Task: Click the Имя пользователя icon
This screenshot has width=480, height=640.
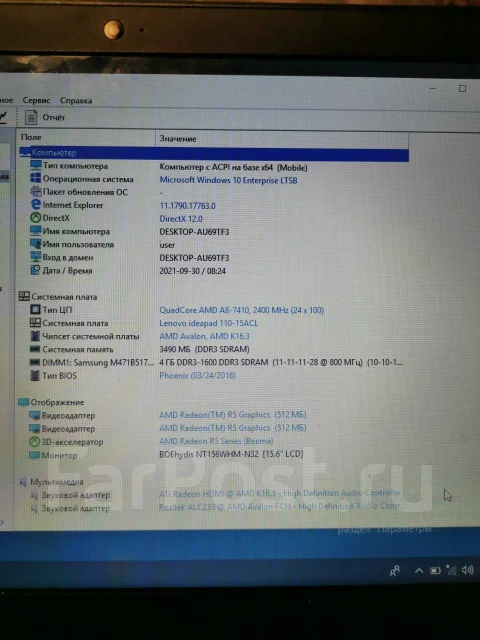Action: pos(36,244)
